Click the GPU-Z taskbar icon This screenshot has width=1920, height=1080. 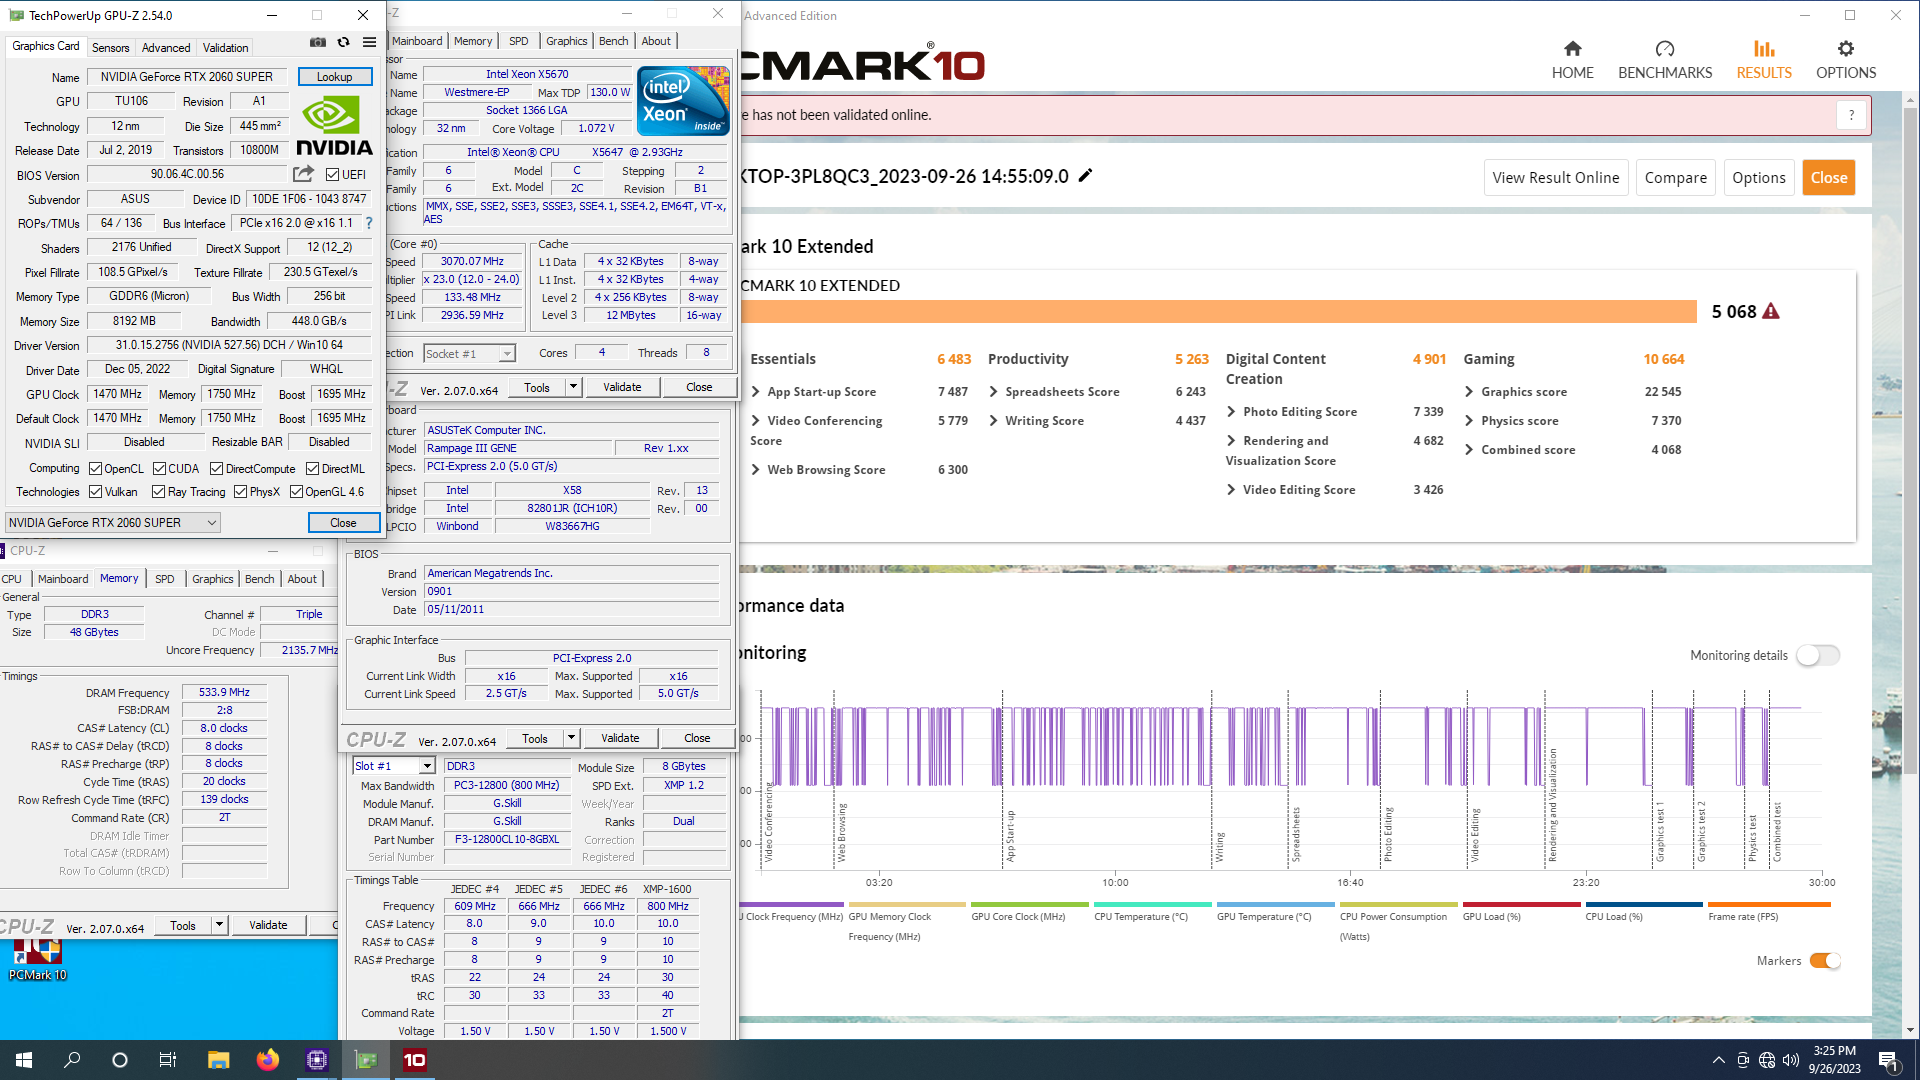click(x=366, y=1060)
